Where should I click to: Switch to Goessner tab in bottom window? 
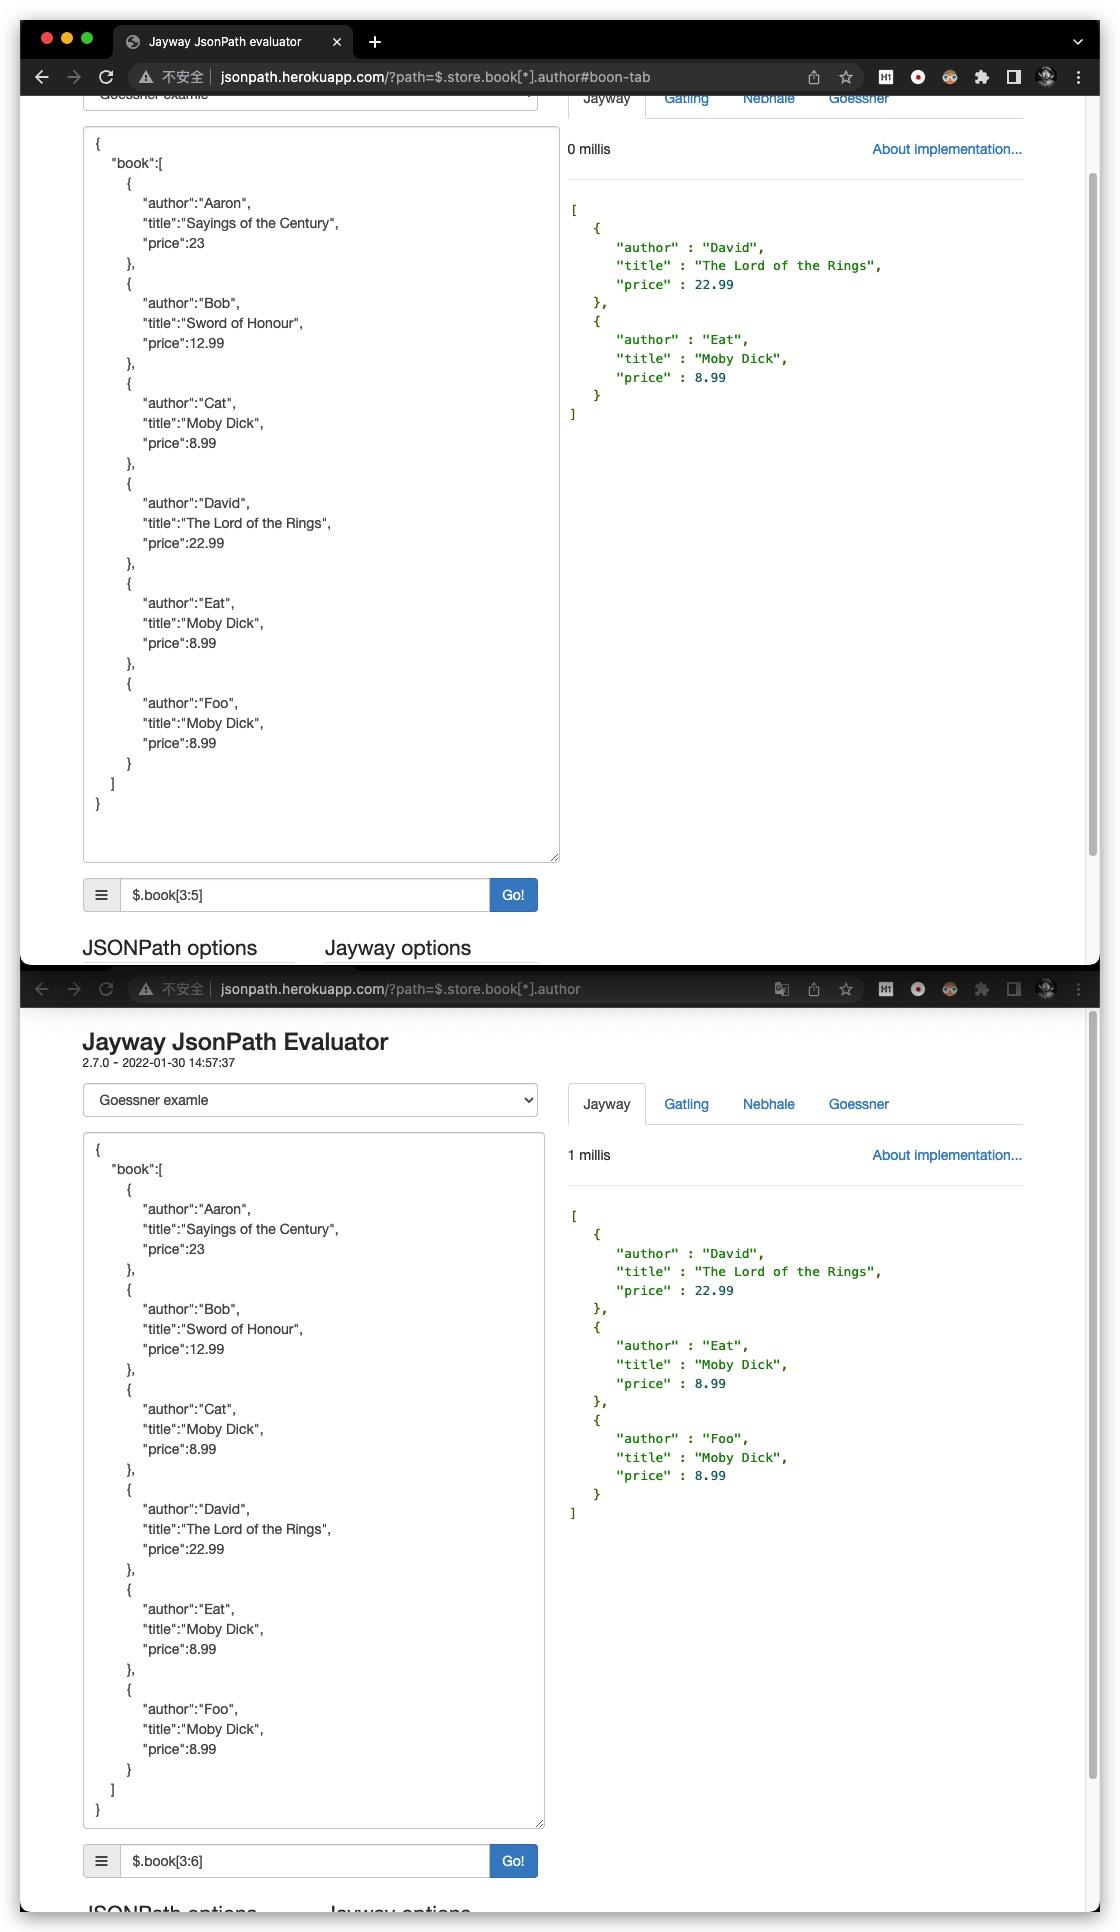(x=859, y=1104)
